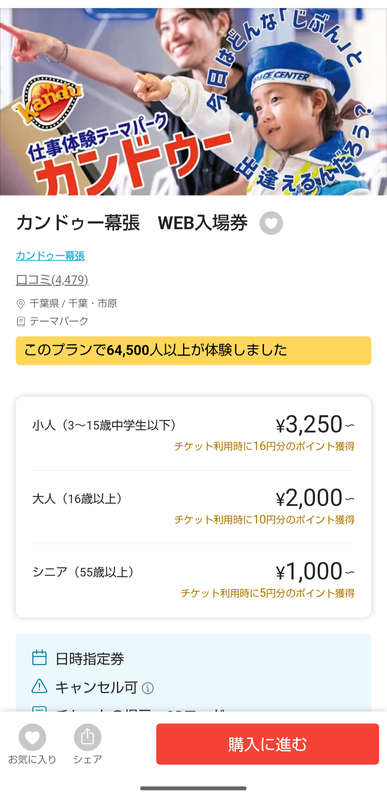Tap the warning triangle icon by キャンセル可
Viewport: 387px width, 800px height.
point(39,687)
